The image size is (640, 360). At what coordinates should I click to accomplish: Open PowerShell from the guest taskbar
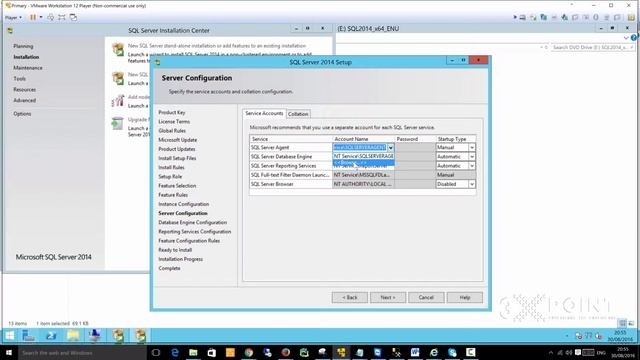click(x=51, y=336)
